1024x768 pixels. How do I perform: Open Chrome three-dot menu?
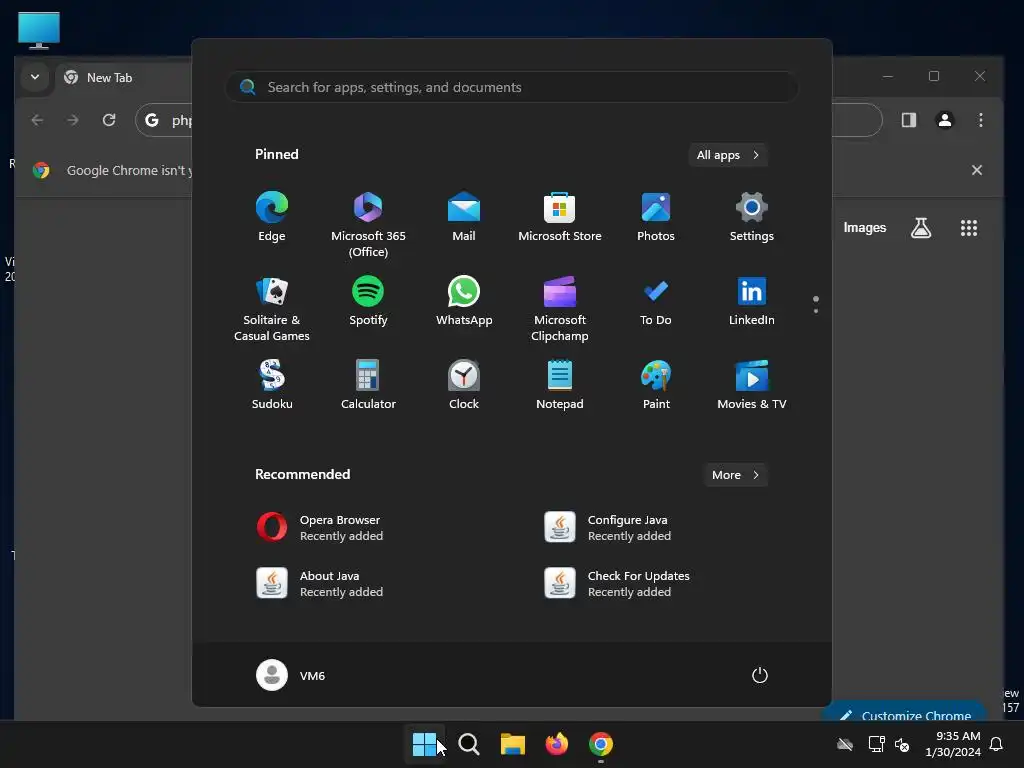980,120
